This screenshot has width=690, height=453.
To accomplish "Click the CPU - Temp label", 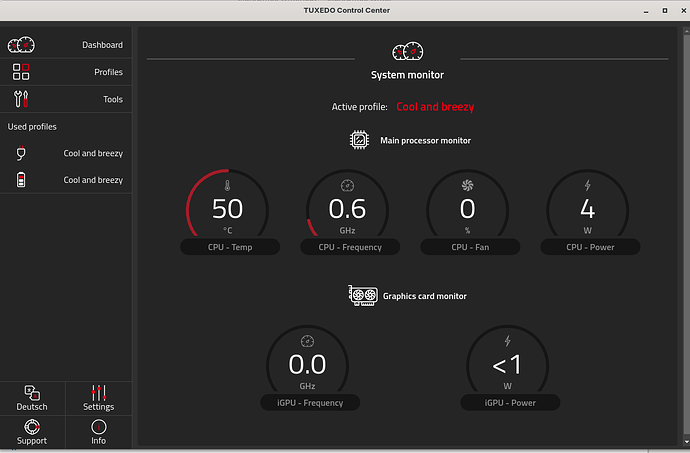I will pyautogui.click(x=230, y=247).
